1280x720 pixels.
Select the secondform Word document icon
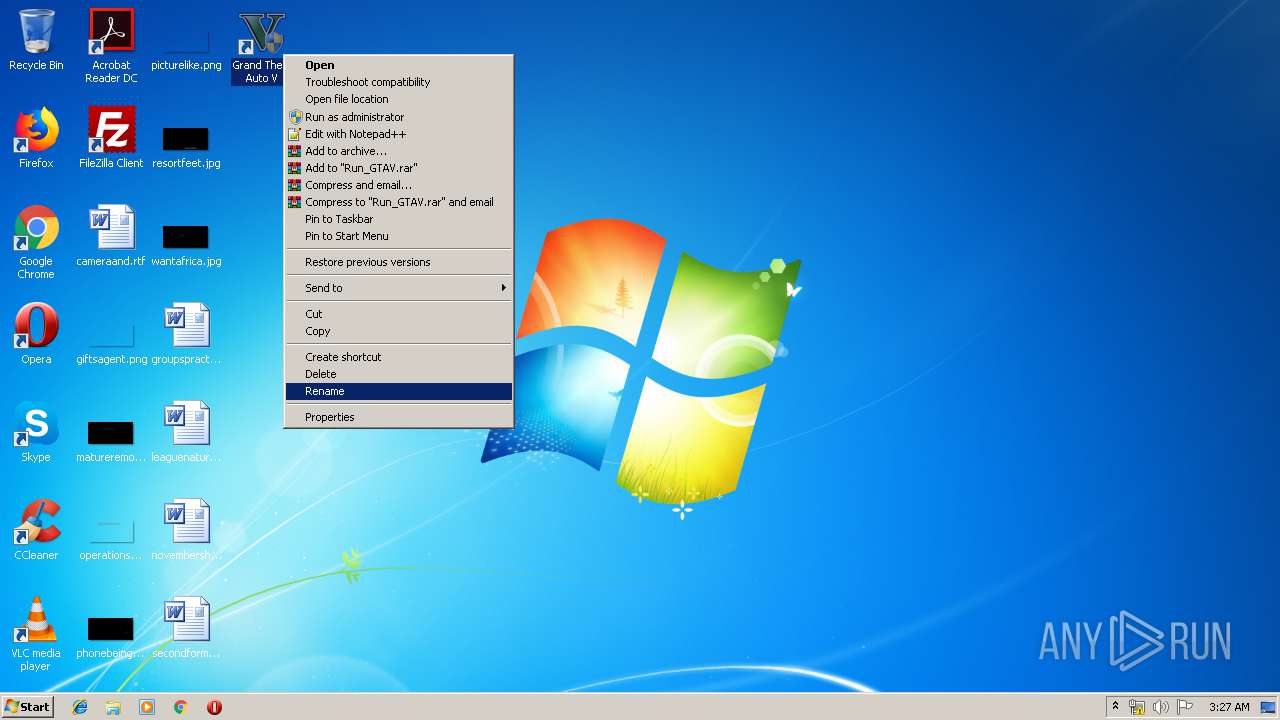(x=186, y=628)
